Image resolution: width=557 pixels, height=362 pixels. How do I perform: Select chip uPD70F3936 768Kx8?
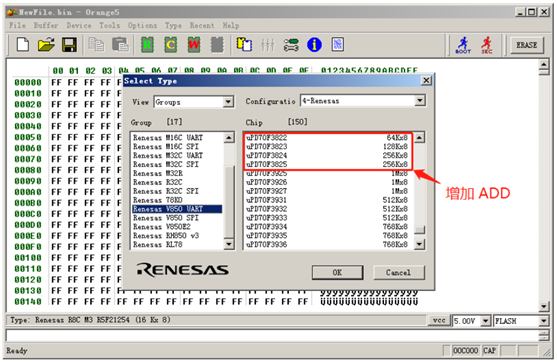click(x=328, y=244)
